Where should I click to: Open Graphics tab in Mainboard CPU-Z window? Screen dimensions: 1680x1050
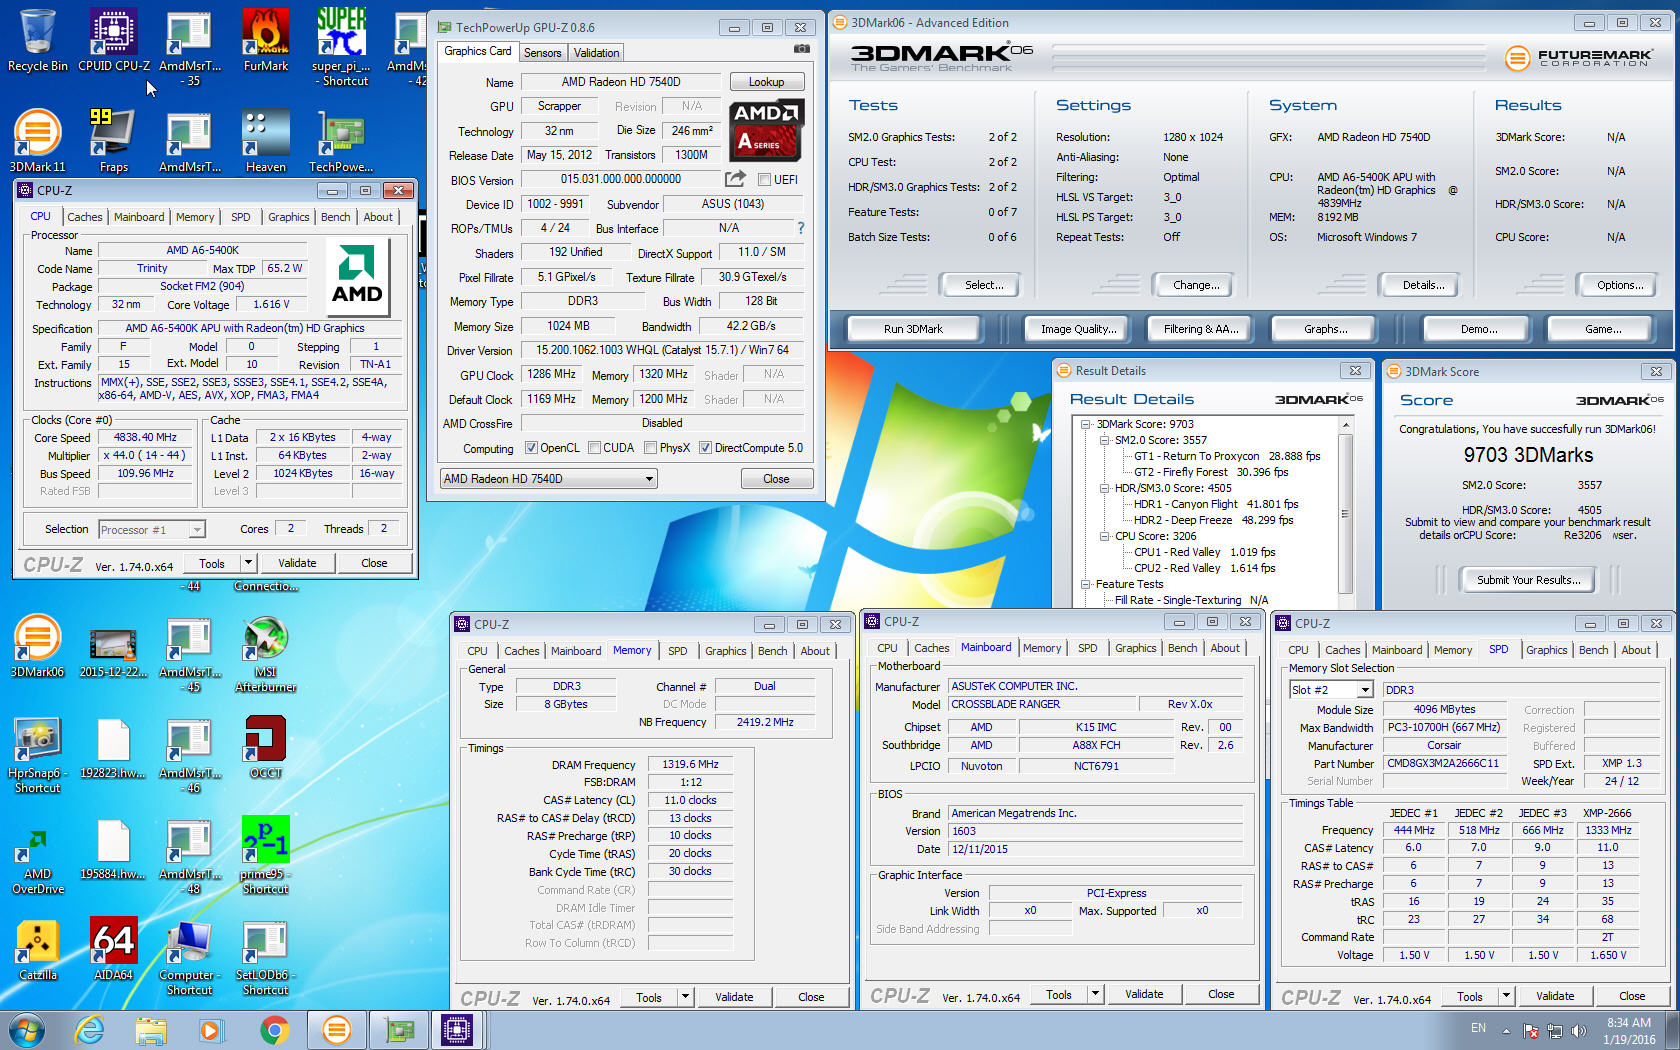(x=1136, y=648)
